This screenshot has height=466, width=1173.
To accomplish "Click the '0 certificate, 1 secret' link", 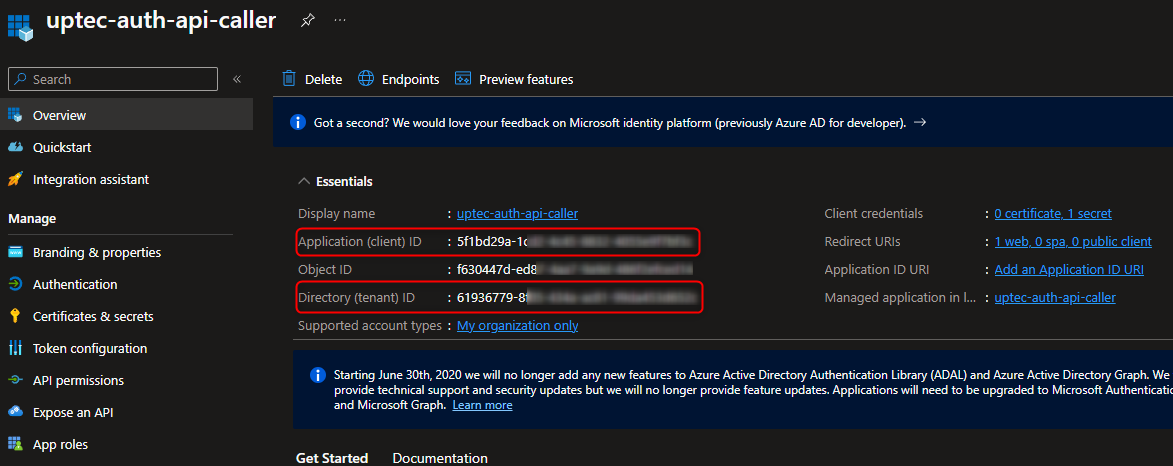I will 1052,213.
